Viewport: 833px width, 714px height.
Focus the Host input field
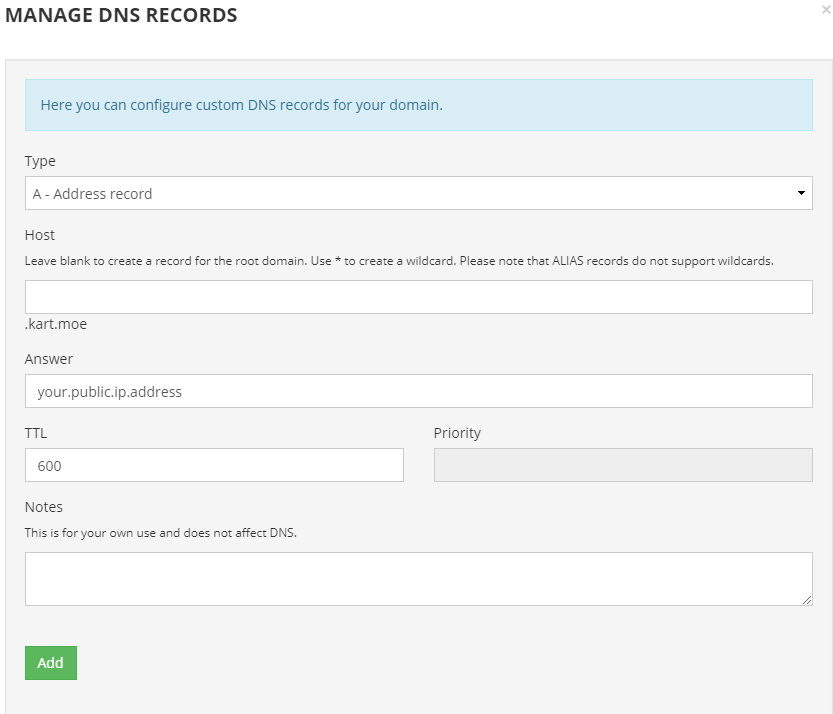pos(419,297)
